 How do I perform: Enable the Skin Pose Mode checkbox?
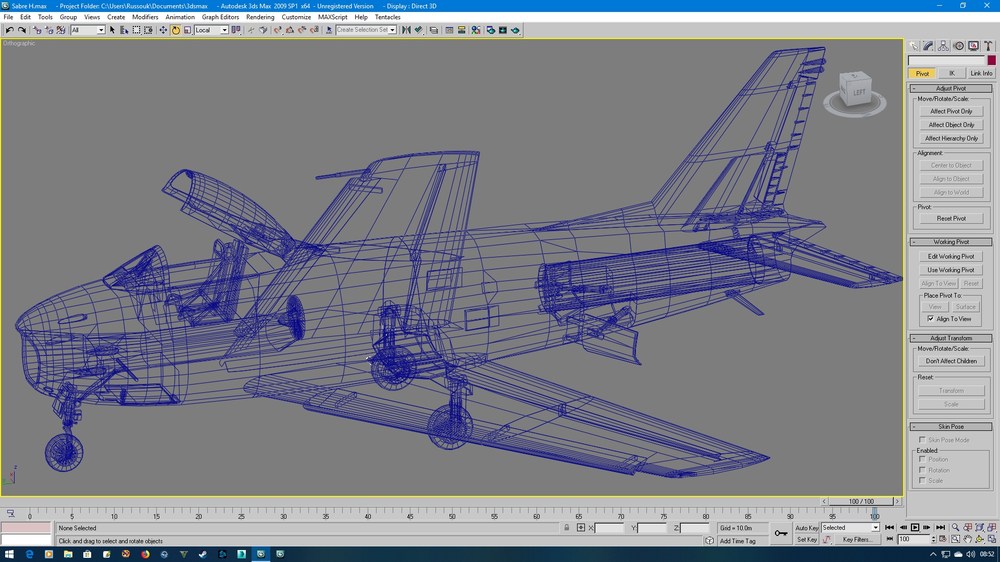[922, 440]
